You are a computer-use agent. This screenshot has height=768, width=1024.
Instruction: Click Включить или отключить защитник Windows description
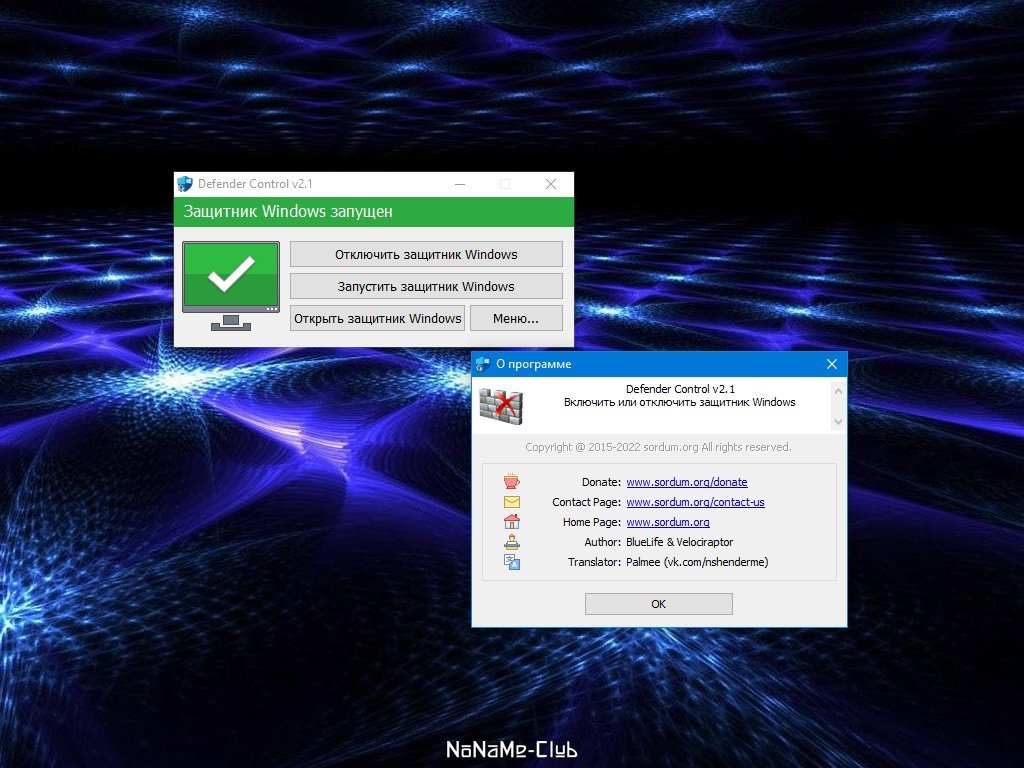click(679, 402)
